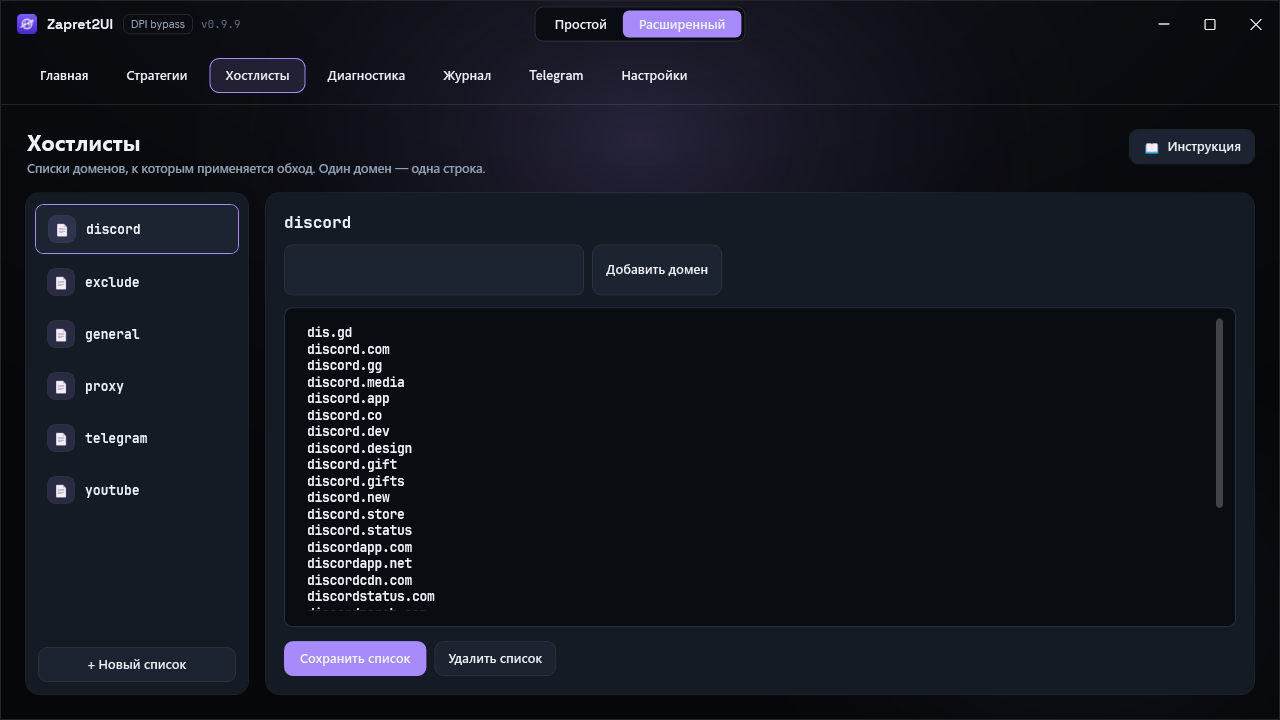
Task: Minimize the Zapret2UI window
Action: click(1164, 24)
